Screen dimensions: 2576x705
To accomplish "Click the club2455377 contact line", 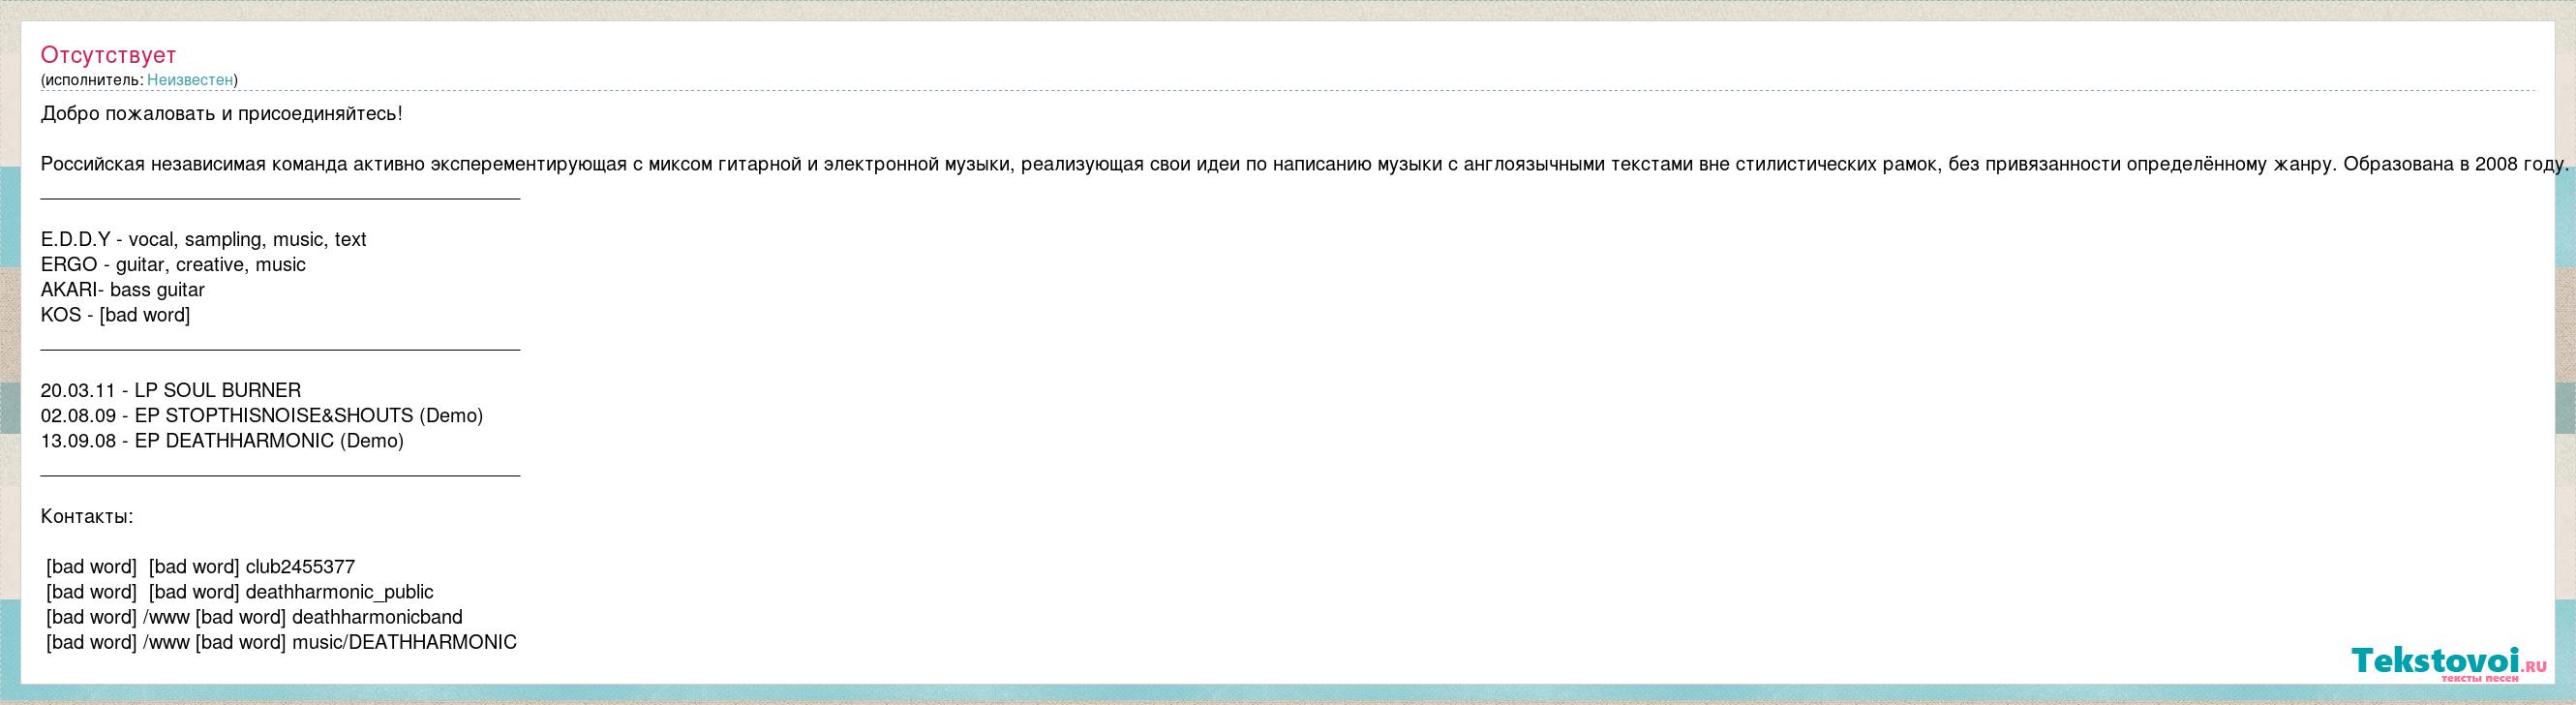I will 200,567.
